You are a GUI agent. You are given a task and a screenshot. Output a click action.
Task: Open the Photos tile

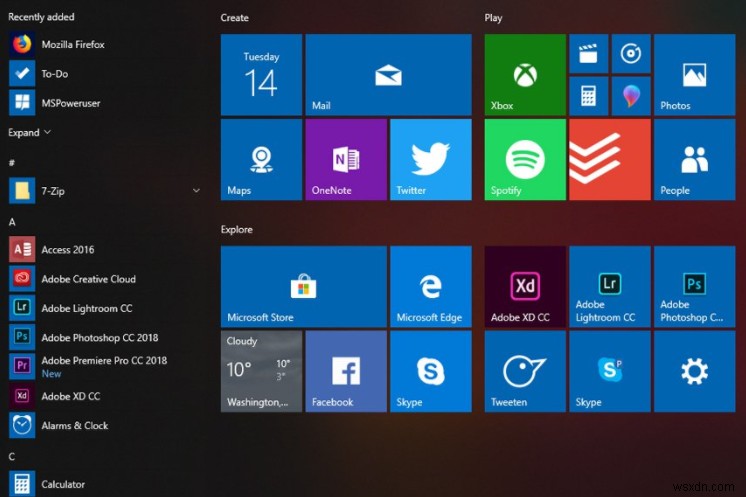[x=695, y=75]
